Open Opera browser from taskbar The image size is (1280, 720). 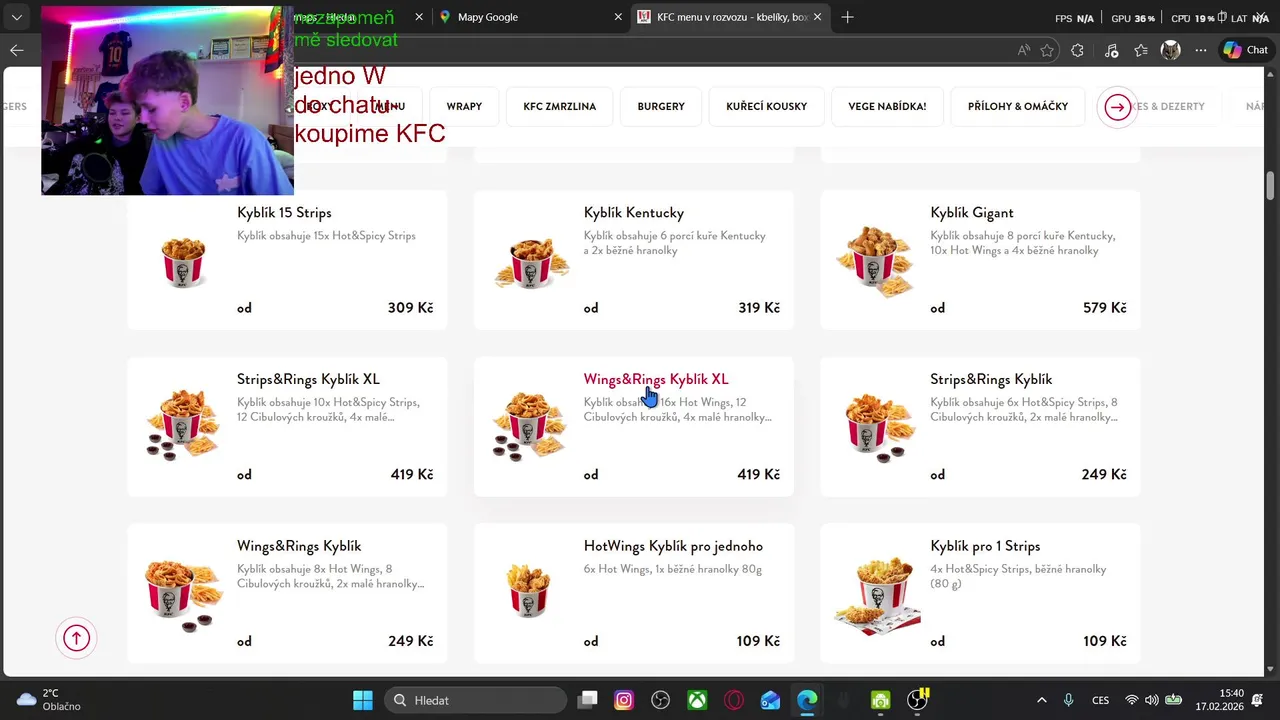734,700
